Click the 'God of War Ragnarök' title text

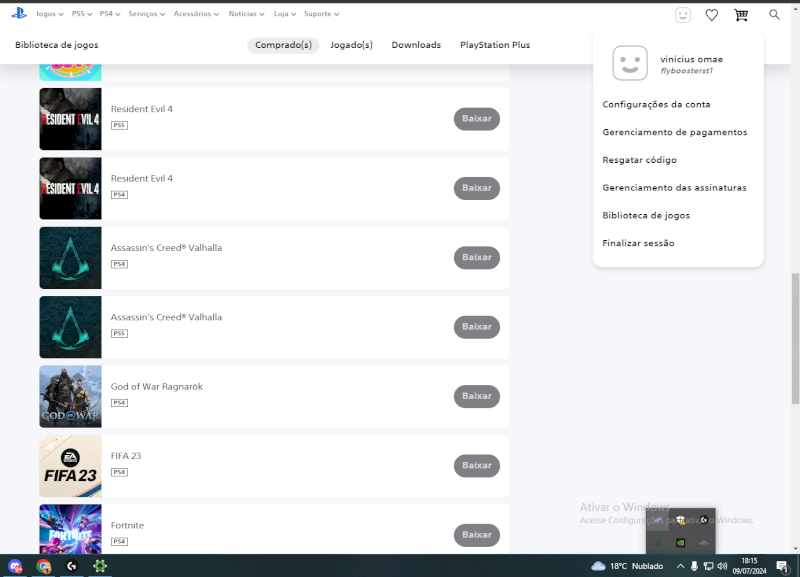pyautogui.click(x=157, y=387)
